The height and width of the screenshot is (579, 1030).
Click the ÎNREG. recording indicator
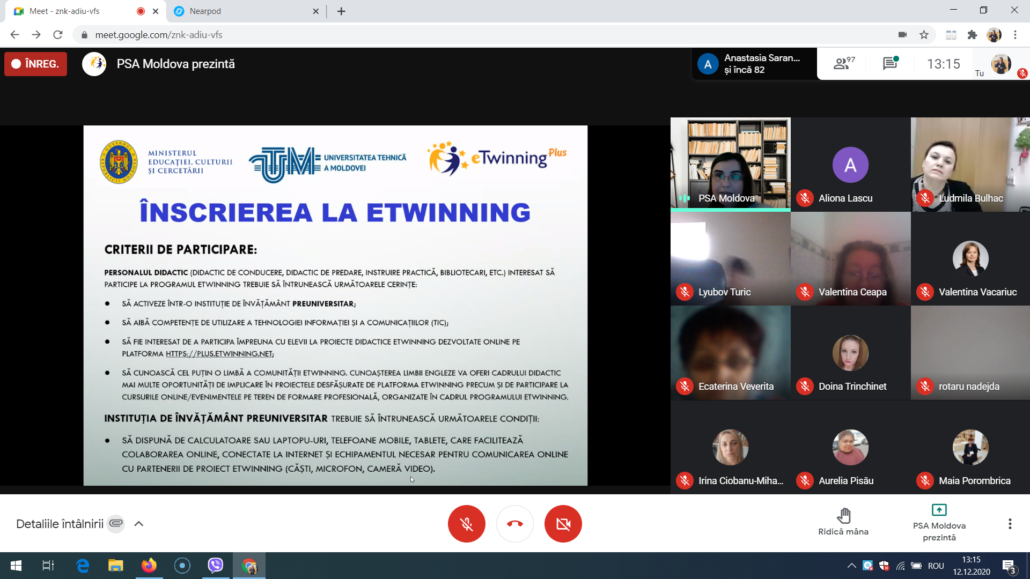pos(35,64)
